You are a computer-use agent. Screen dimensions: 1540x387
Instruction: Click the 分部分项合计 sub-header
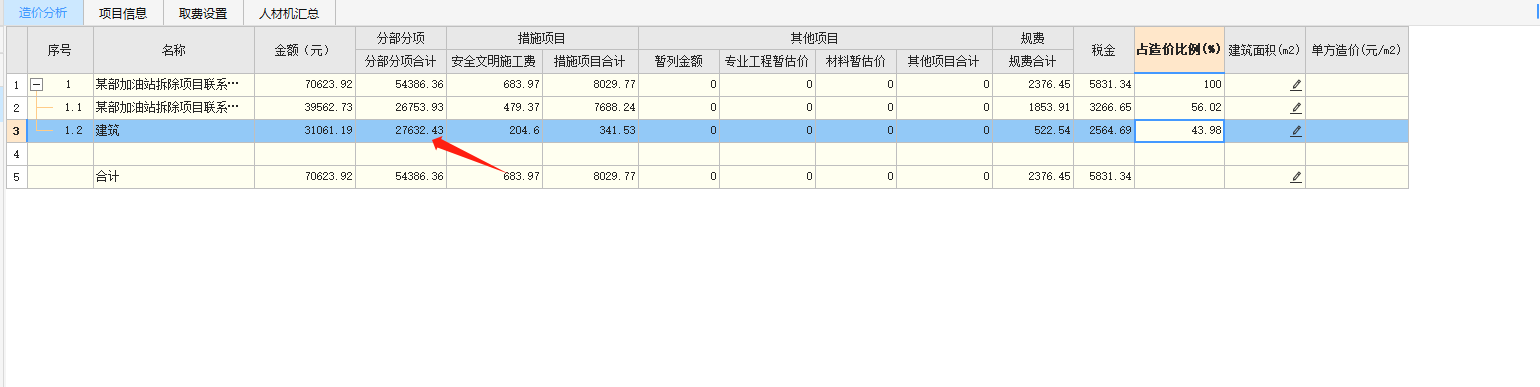pyautogui.click(x=401, y=62)
